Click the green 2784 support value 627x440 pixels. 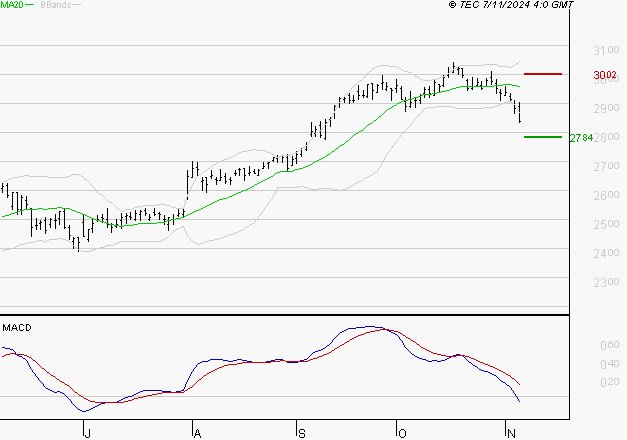click(x=581, y=138)
